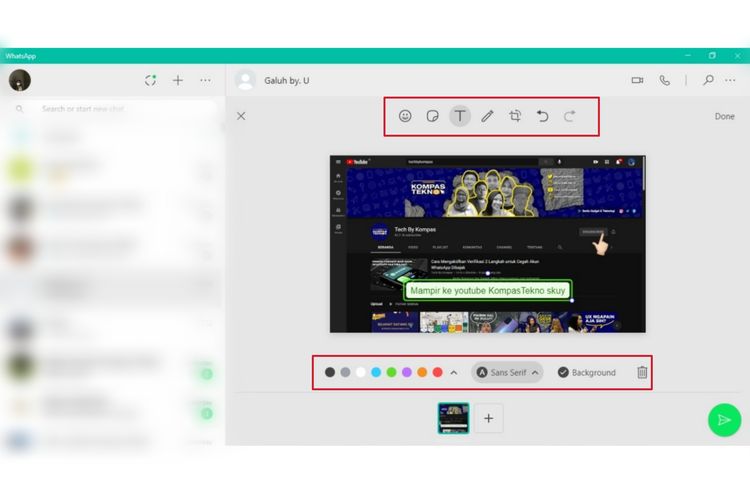Expand more colors with the chevron

click(453, 372)
